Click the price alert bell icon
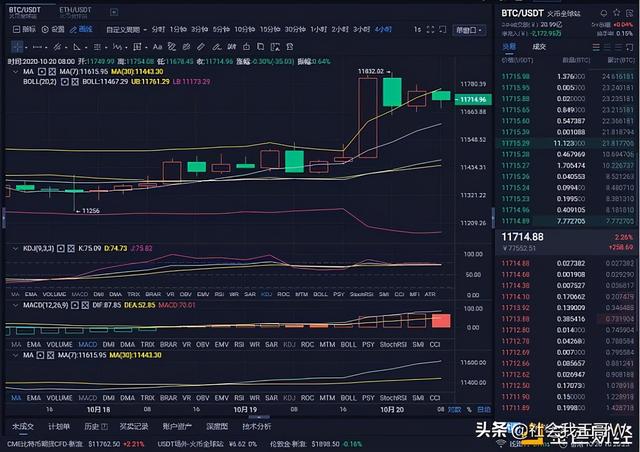The height and width of the screenshot is (452, 640). click(604, 13)
